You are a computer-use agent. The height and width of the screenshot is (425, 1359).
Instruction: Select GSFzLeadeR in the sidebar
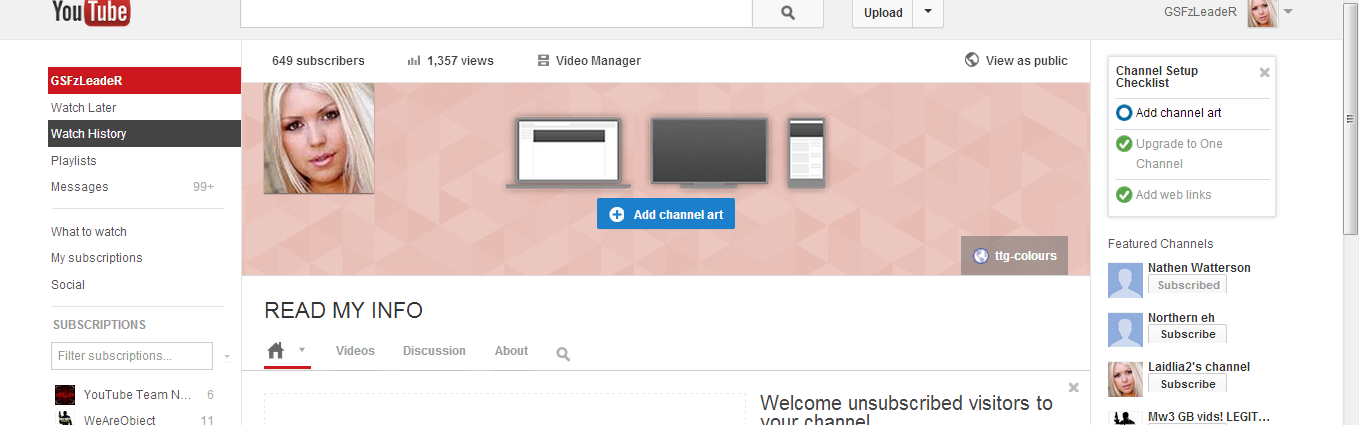pos(145,81)
